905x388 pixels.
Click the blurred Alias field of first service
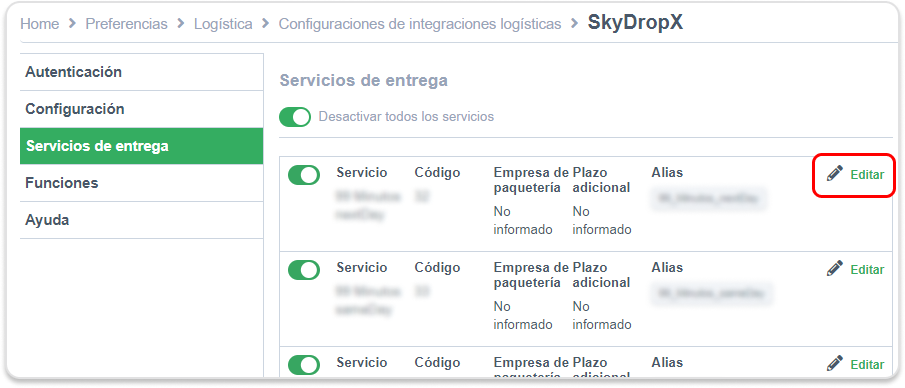tap(709, 199)
